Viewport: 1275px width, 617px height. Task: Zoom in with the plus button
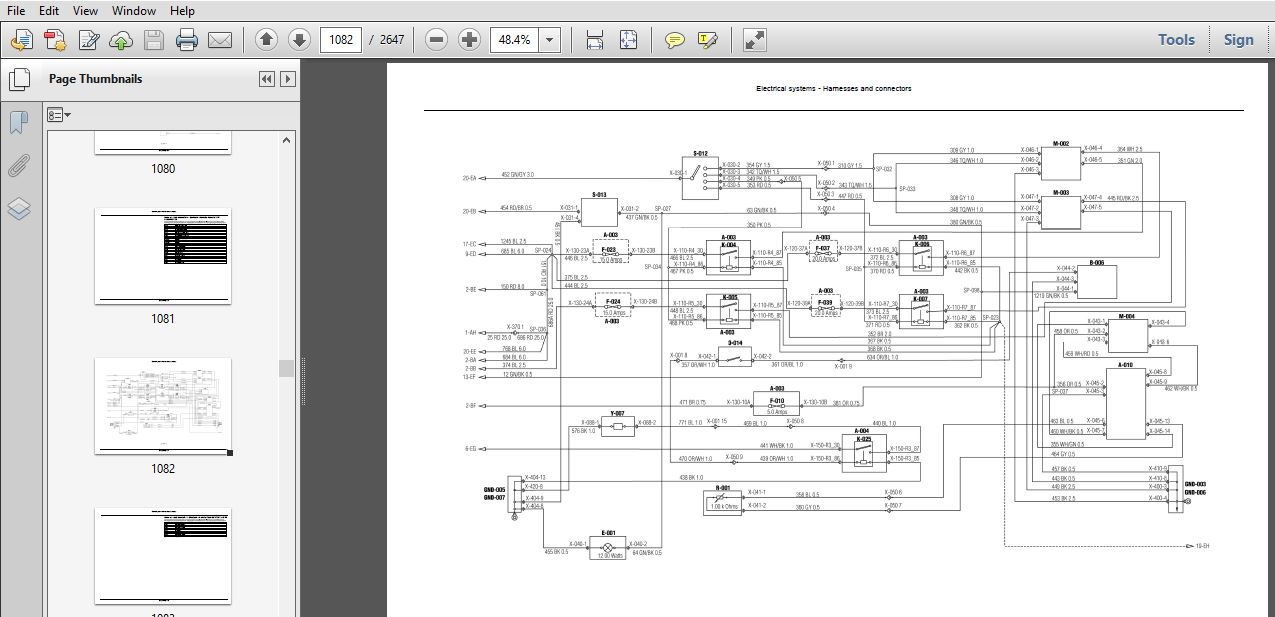click(469, 40)
